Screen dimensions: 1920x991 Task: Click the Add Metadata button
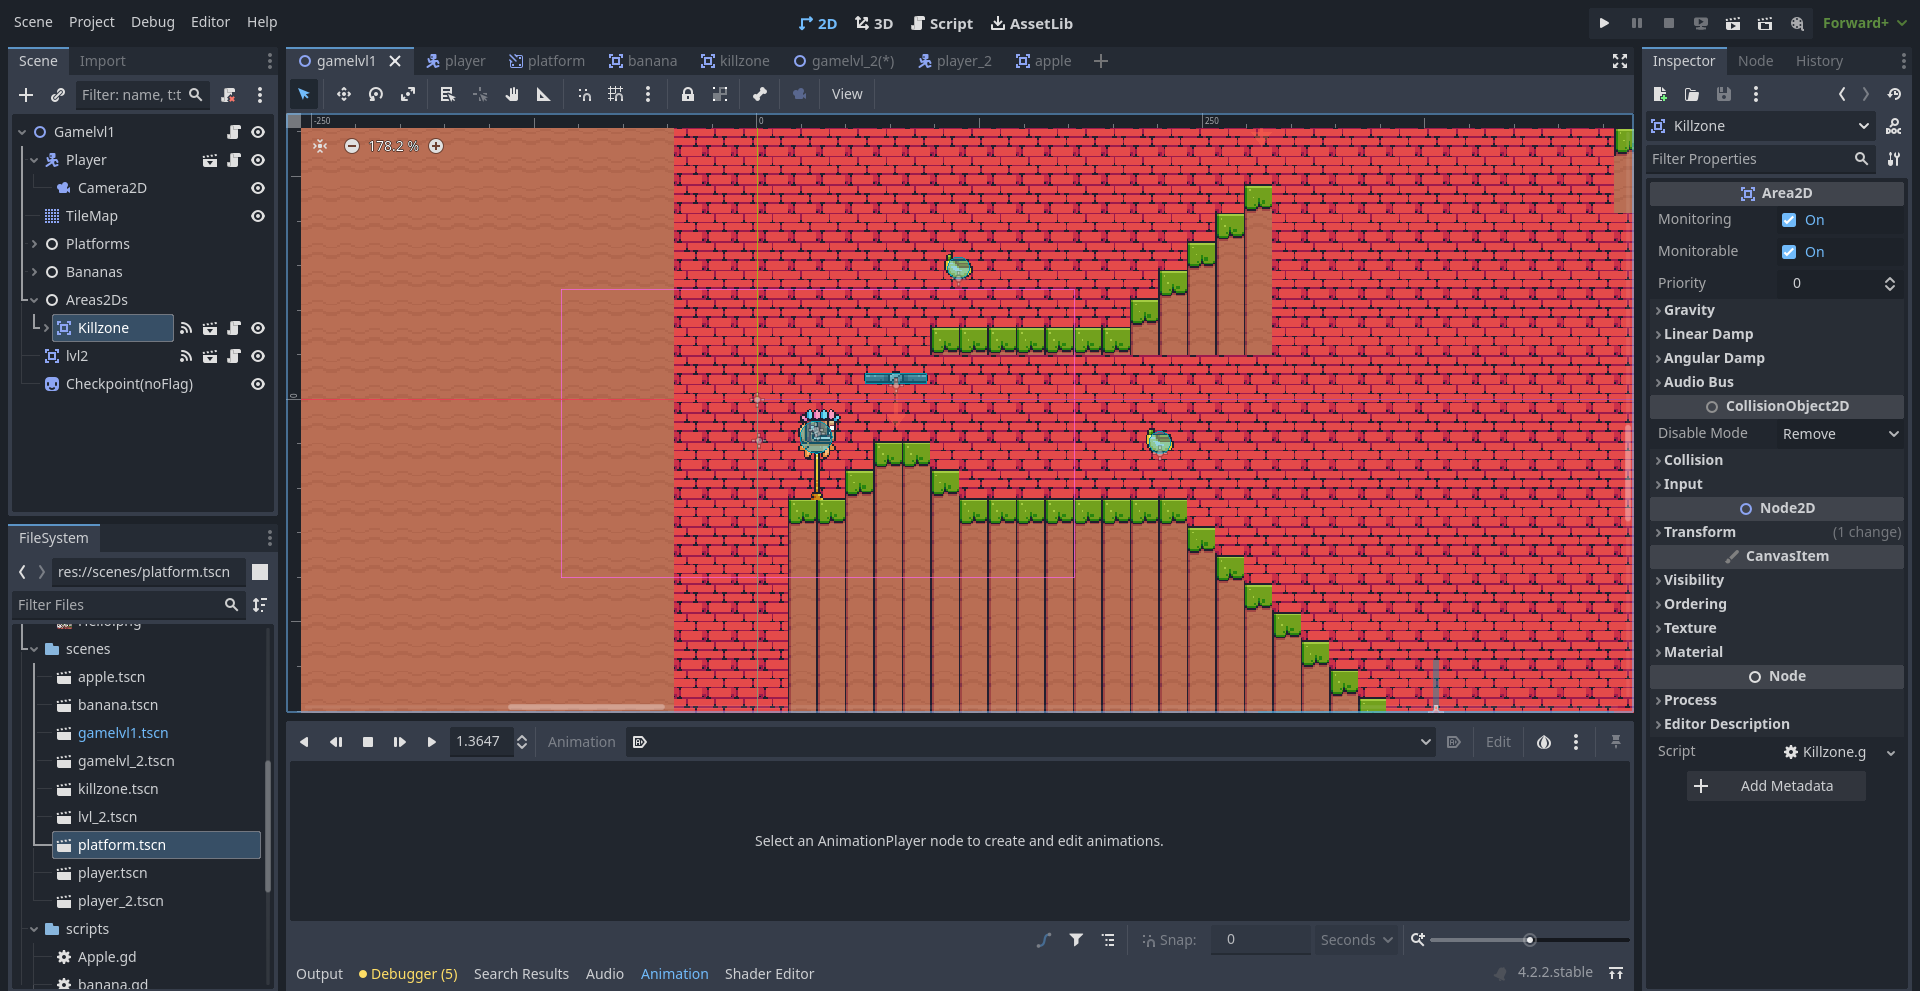[1776, 786]
